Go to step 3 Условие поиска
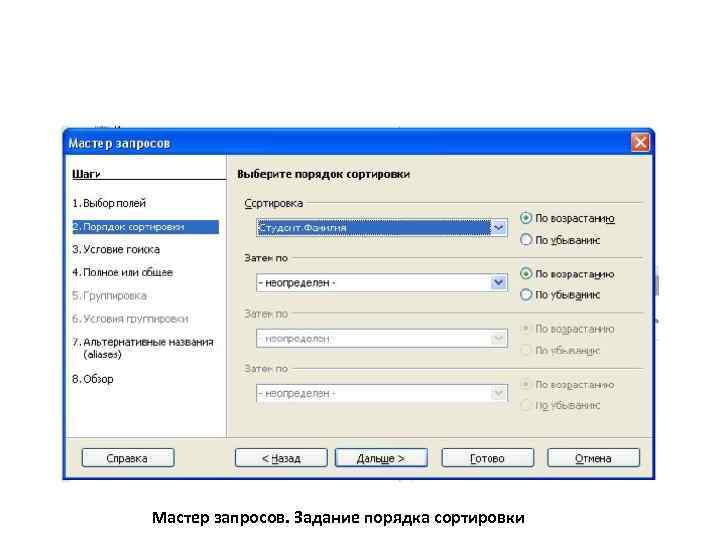 [x=116, y=249]
